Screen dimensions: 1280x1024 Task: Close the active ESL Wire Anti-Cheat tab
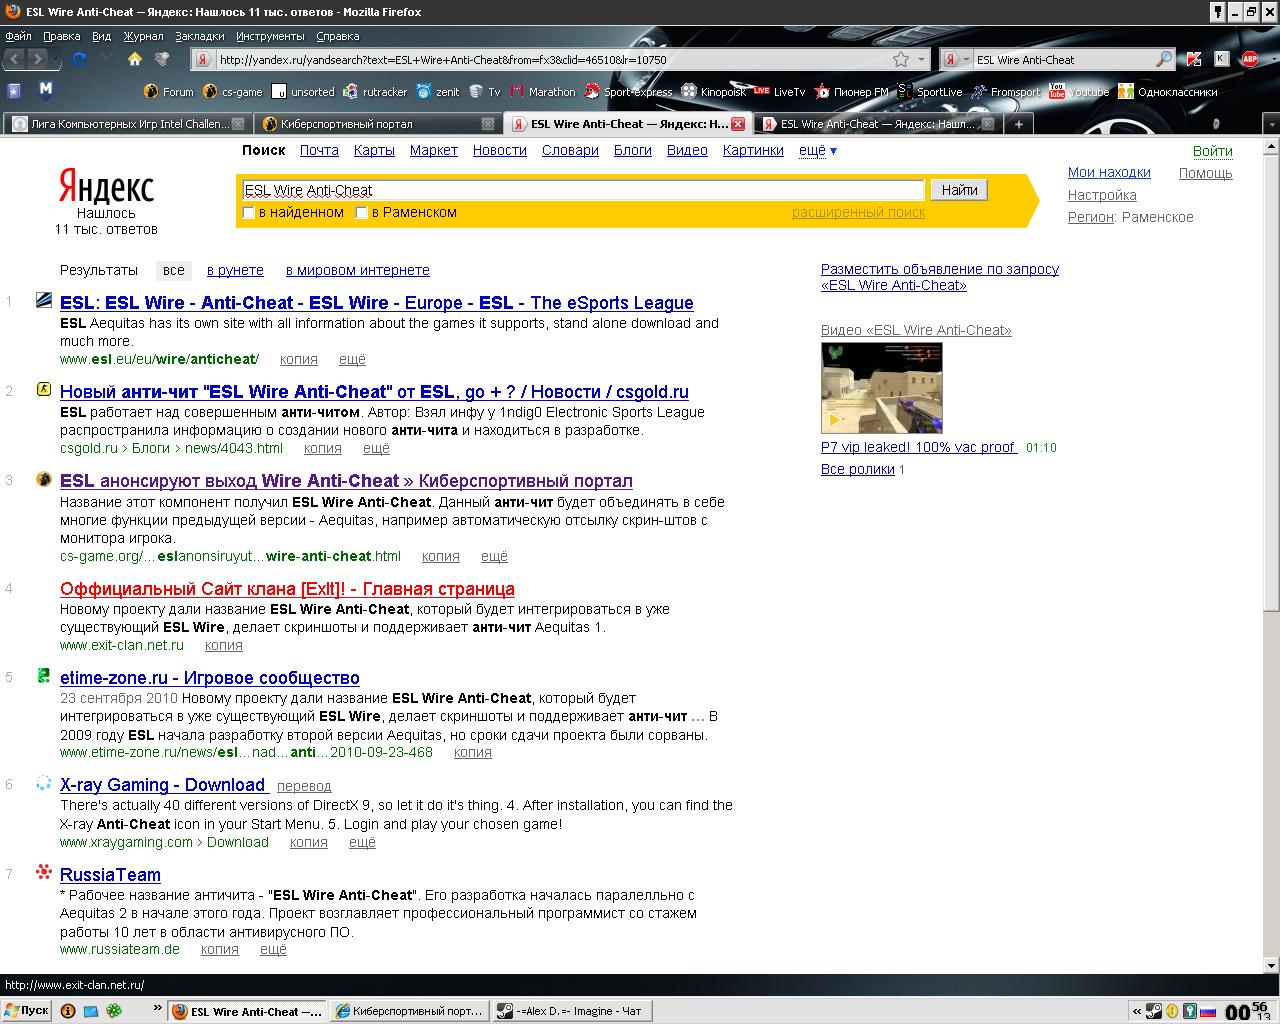(737, 124)
